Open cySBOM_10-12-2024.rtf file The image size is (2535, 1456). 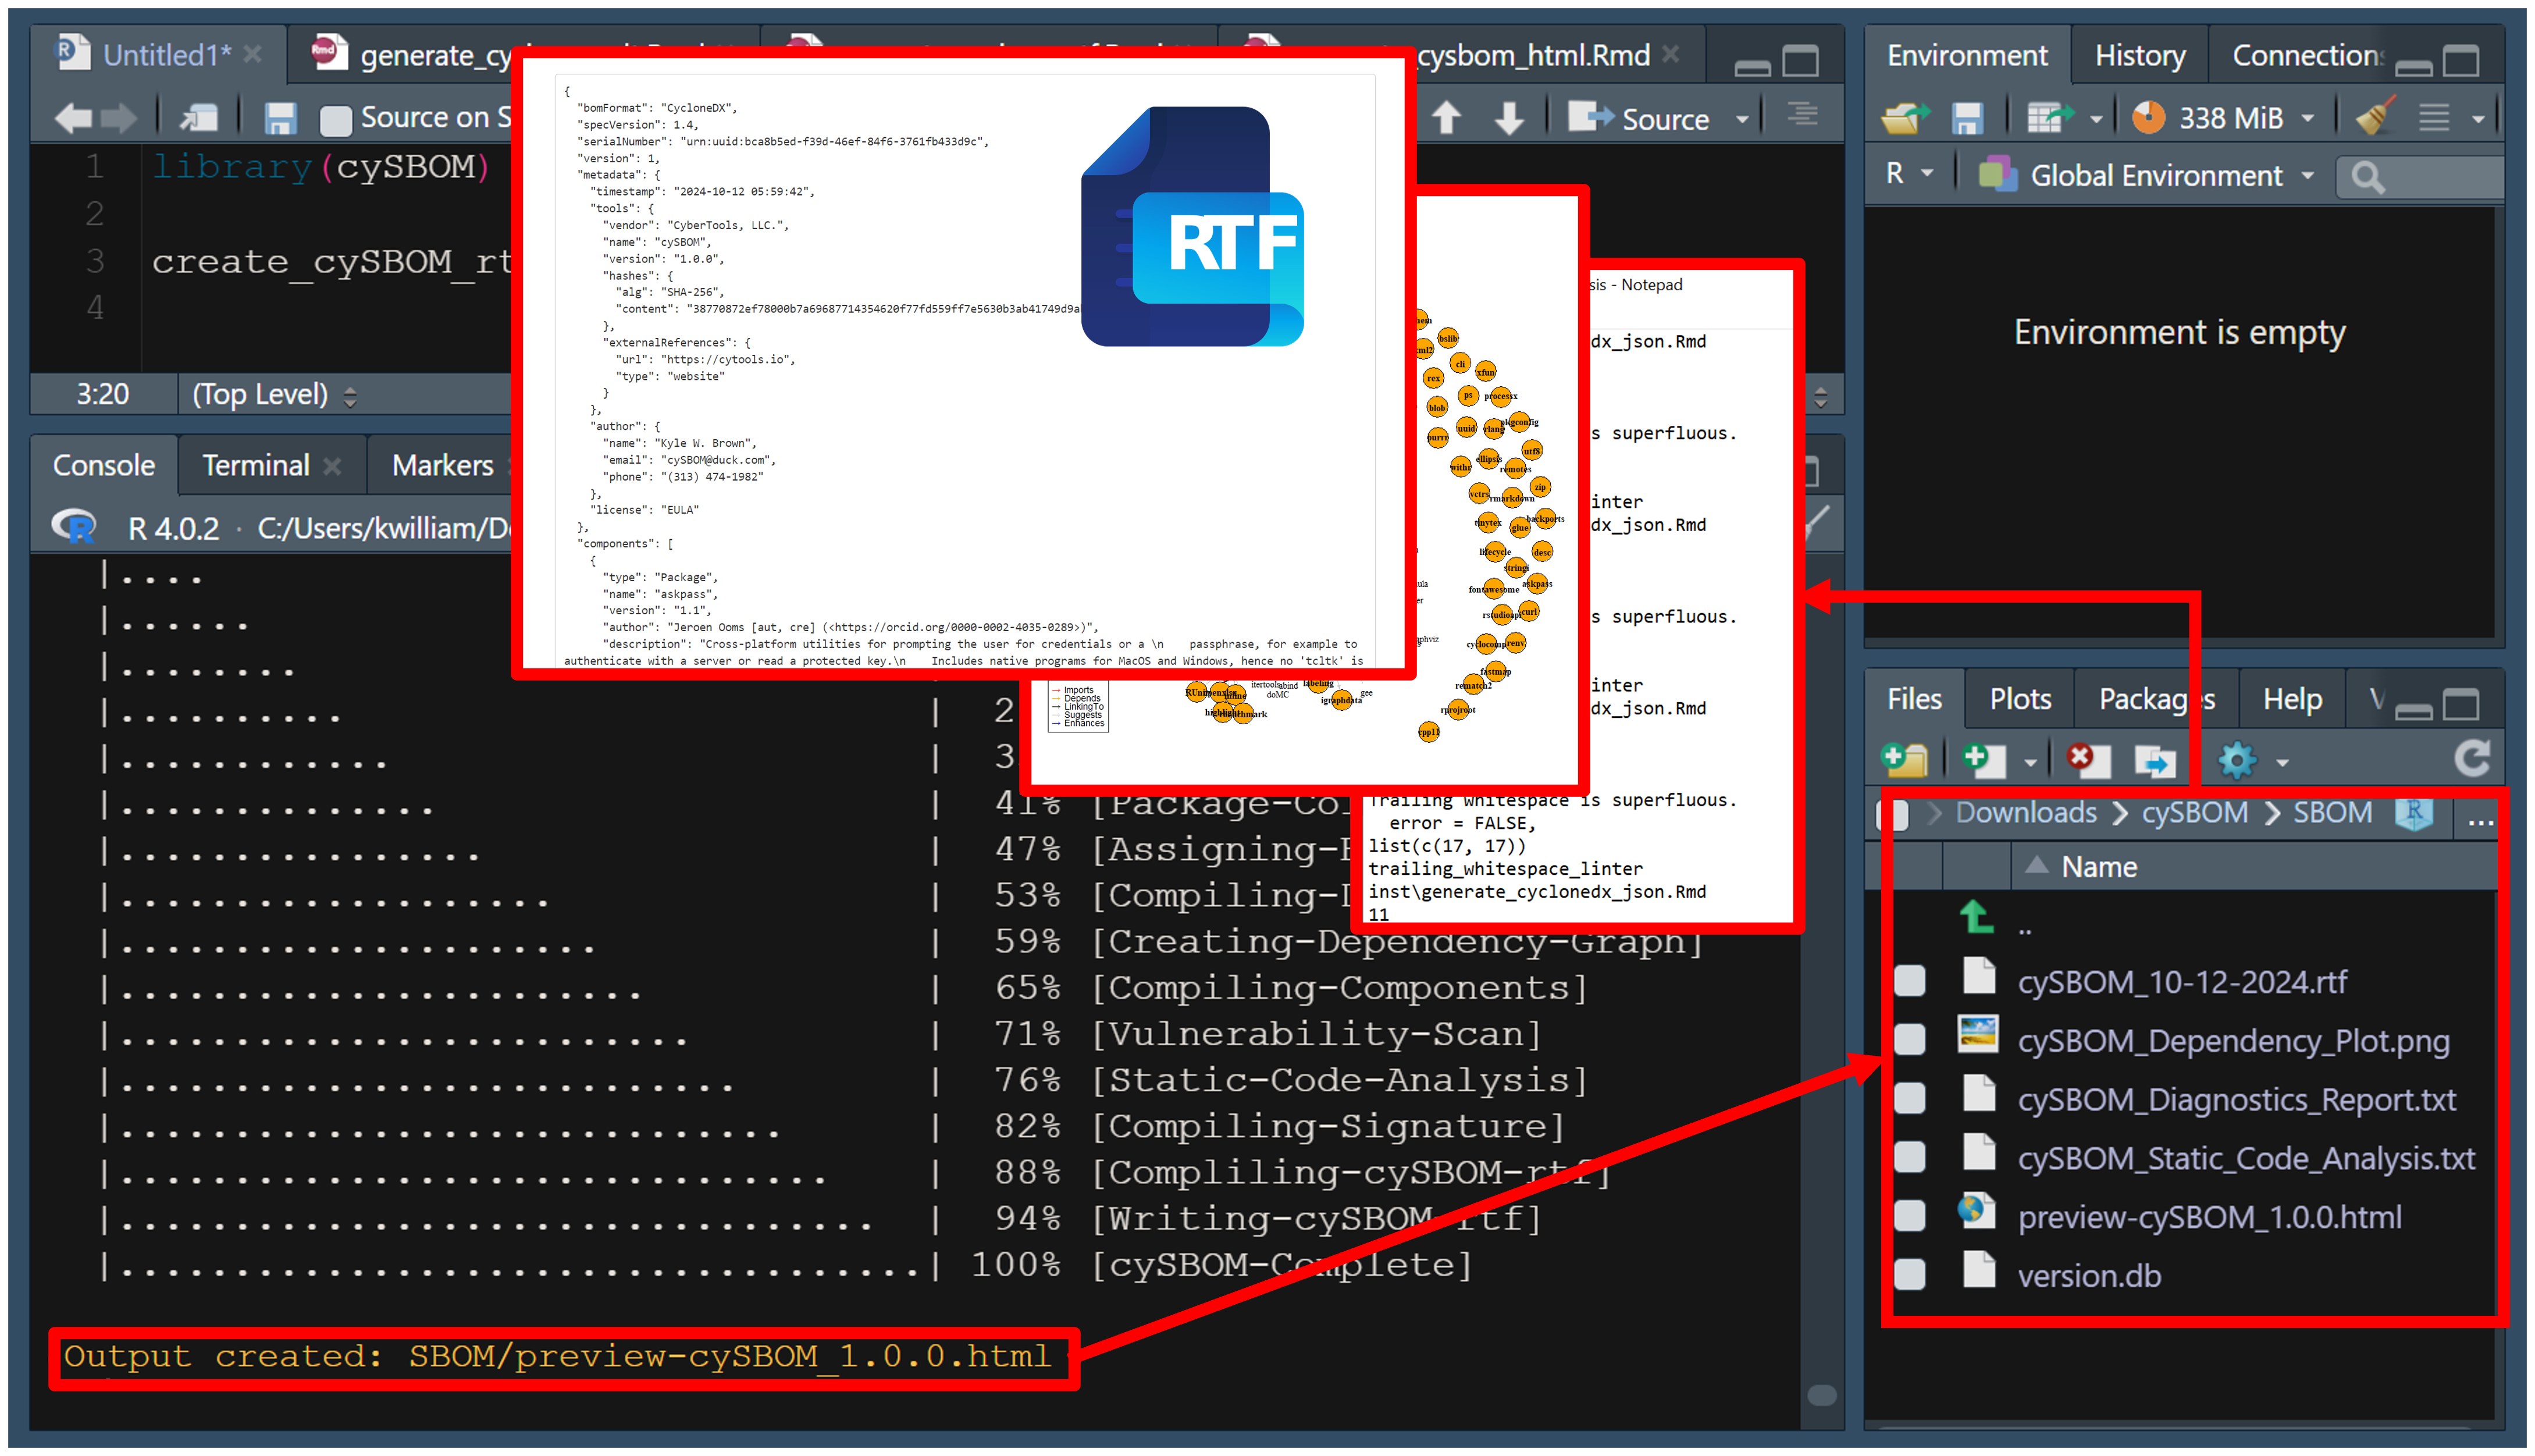point(2181,982)
